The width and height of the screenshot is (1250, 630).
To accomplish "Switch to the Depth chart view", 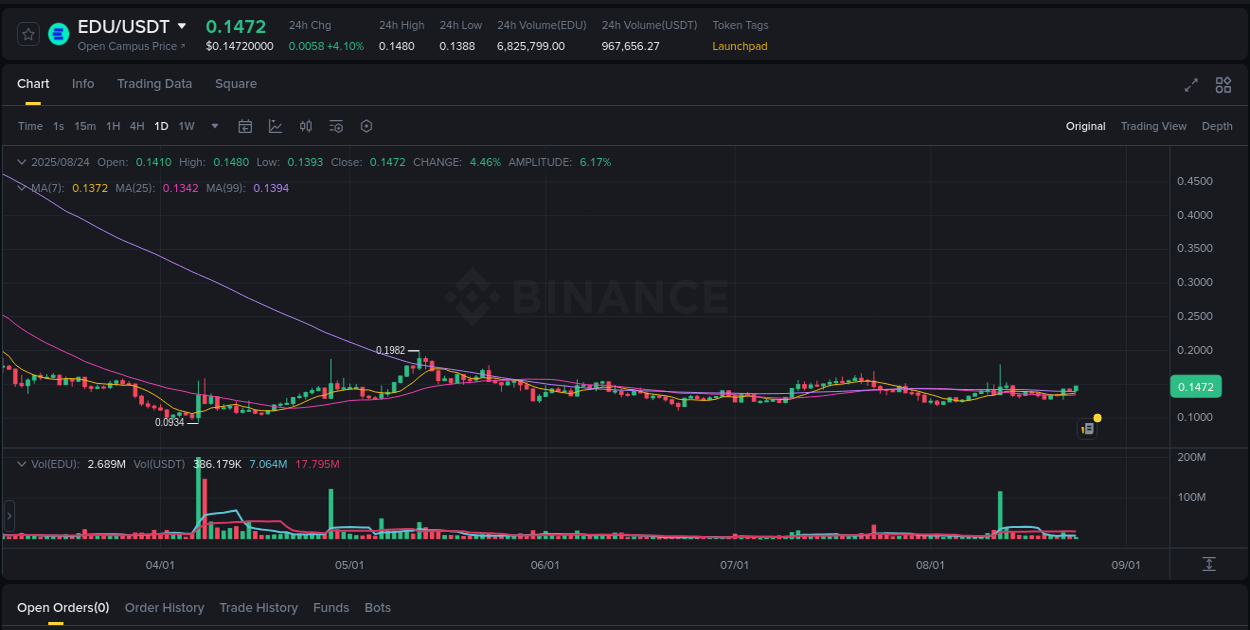I will point(1217,126).
